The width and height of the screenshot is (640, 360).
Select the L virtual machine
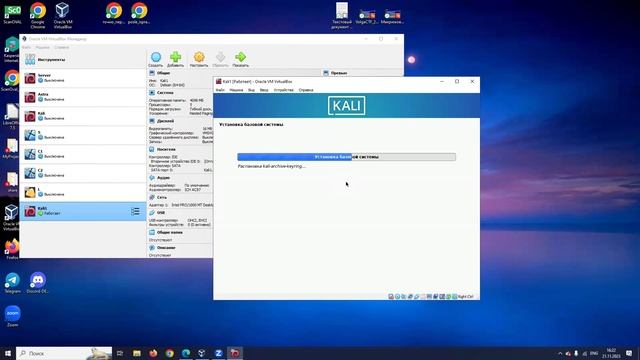pyautogui.click(x=83, y=192)
